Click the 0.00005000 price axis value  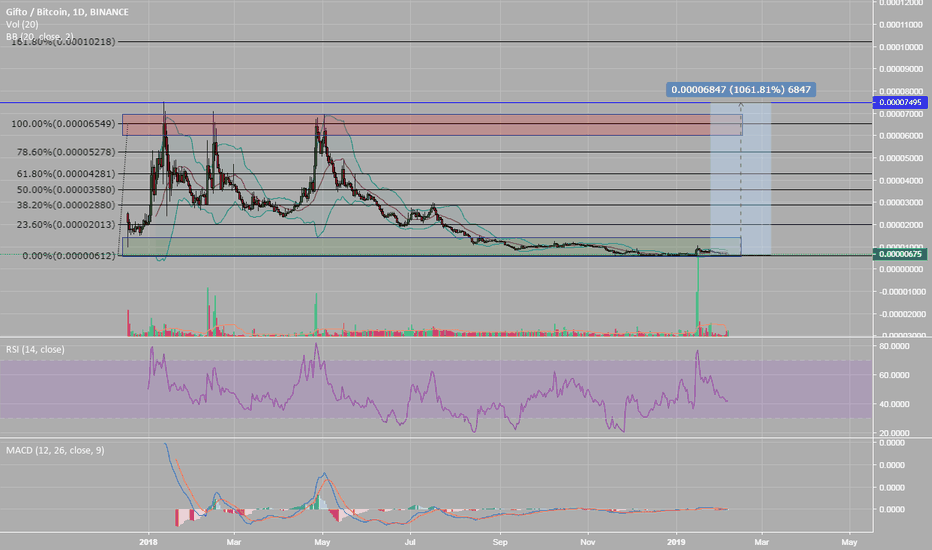click(900, 158)
